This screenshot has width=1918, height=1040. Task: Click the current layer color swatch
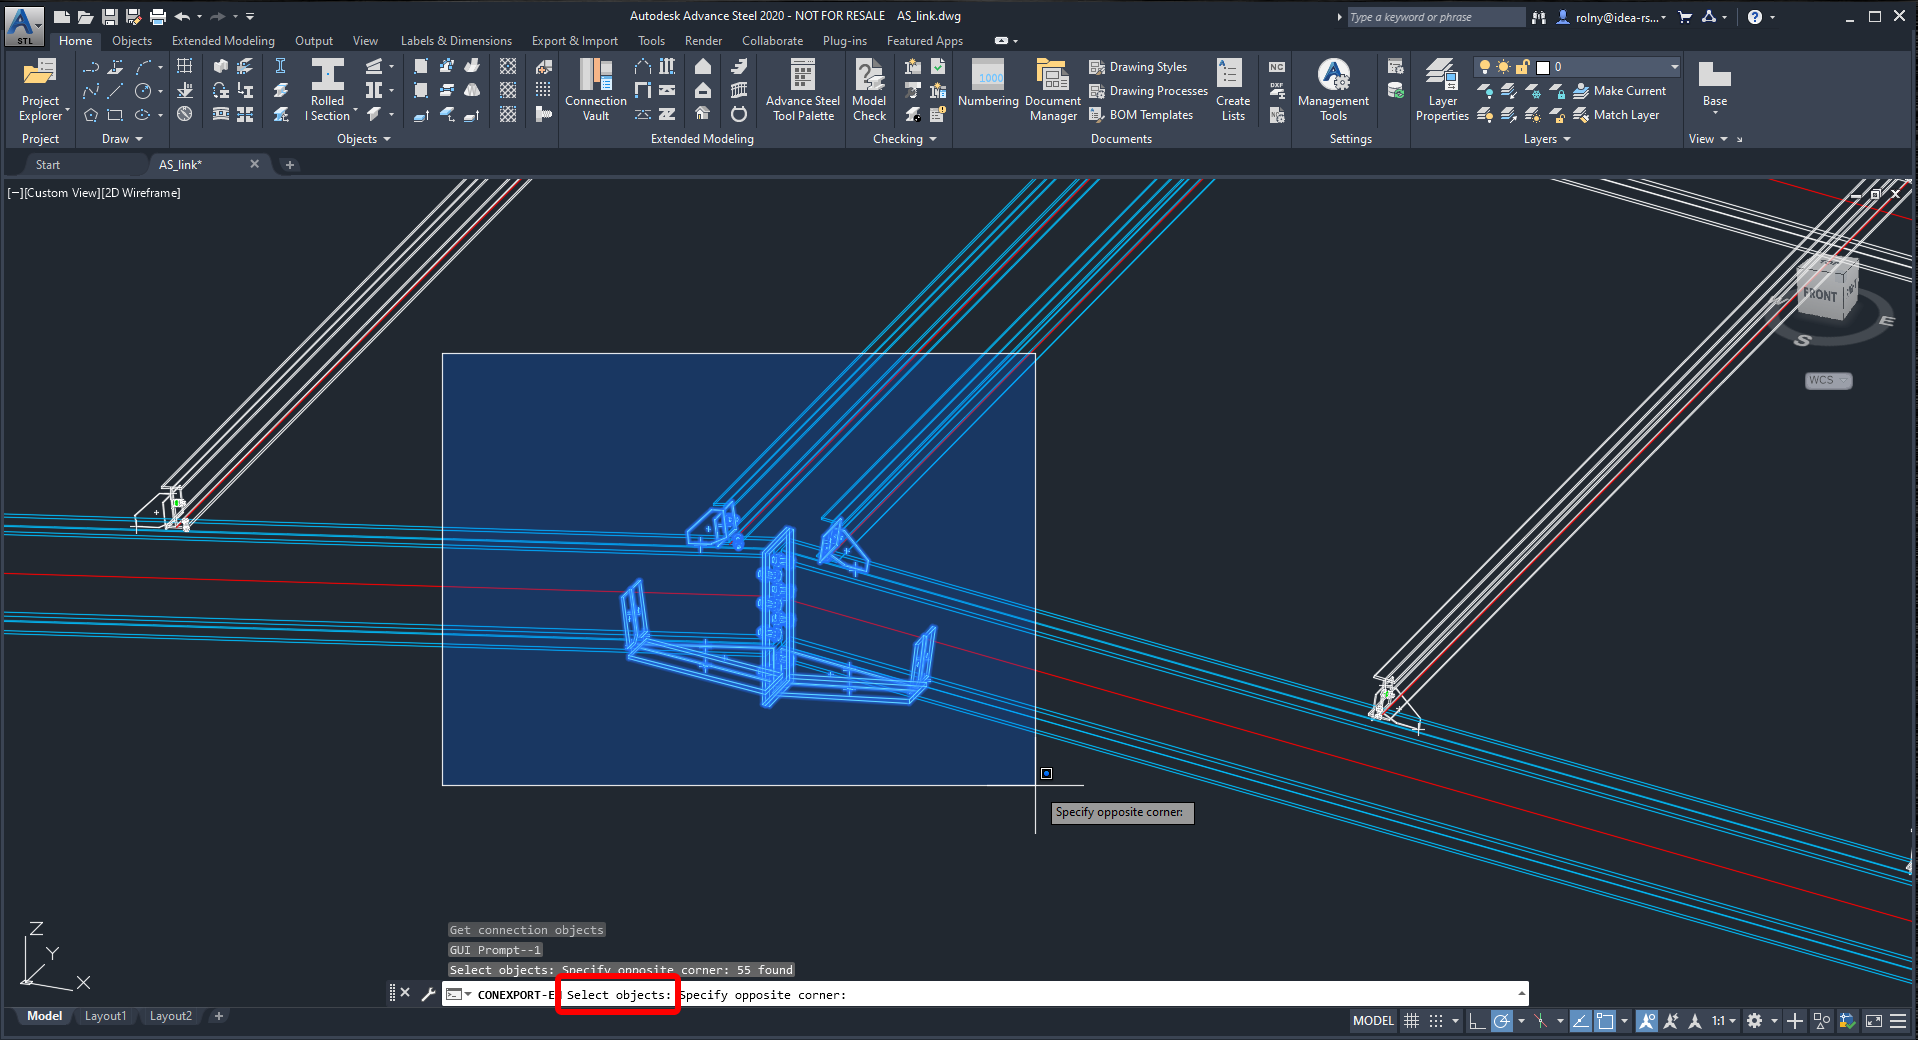pyautogui.click(x=1543, y=67)
